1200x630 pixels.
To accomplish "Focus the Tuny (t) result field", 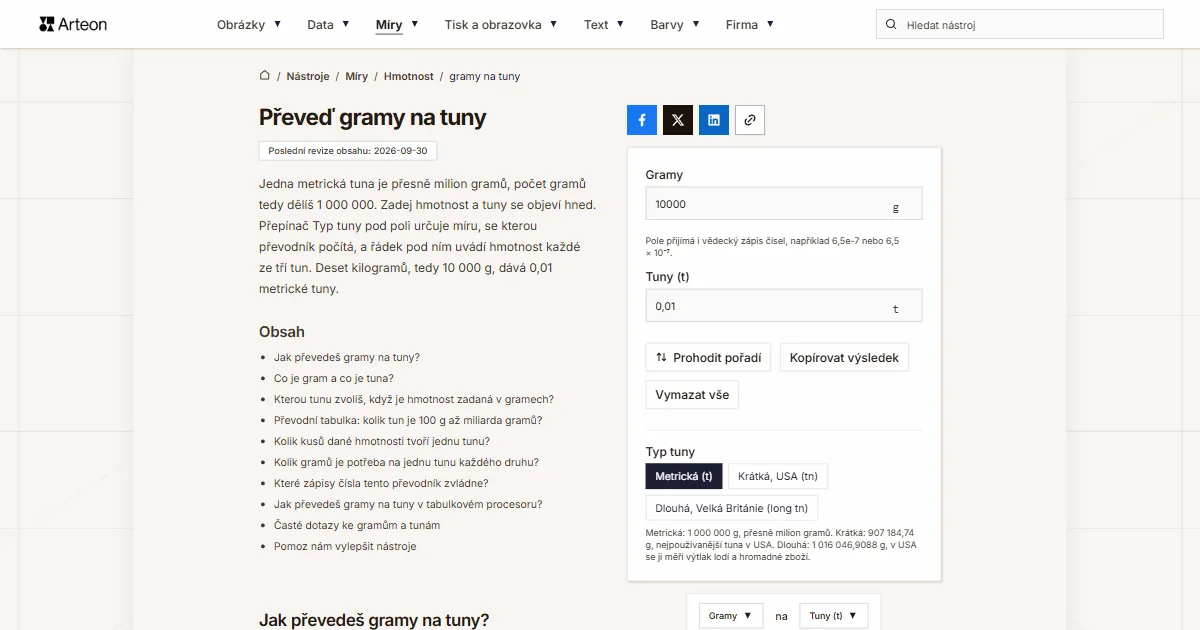I will pyautogui.click(x=784, y=306).
